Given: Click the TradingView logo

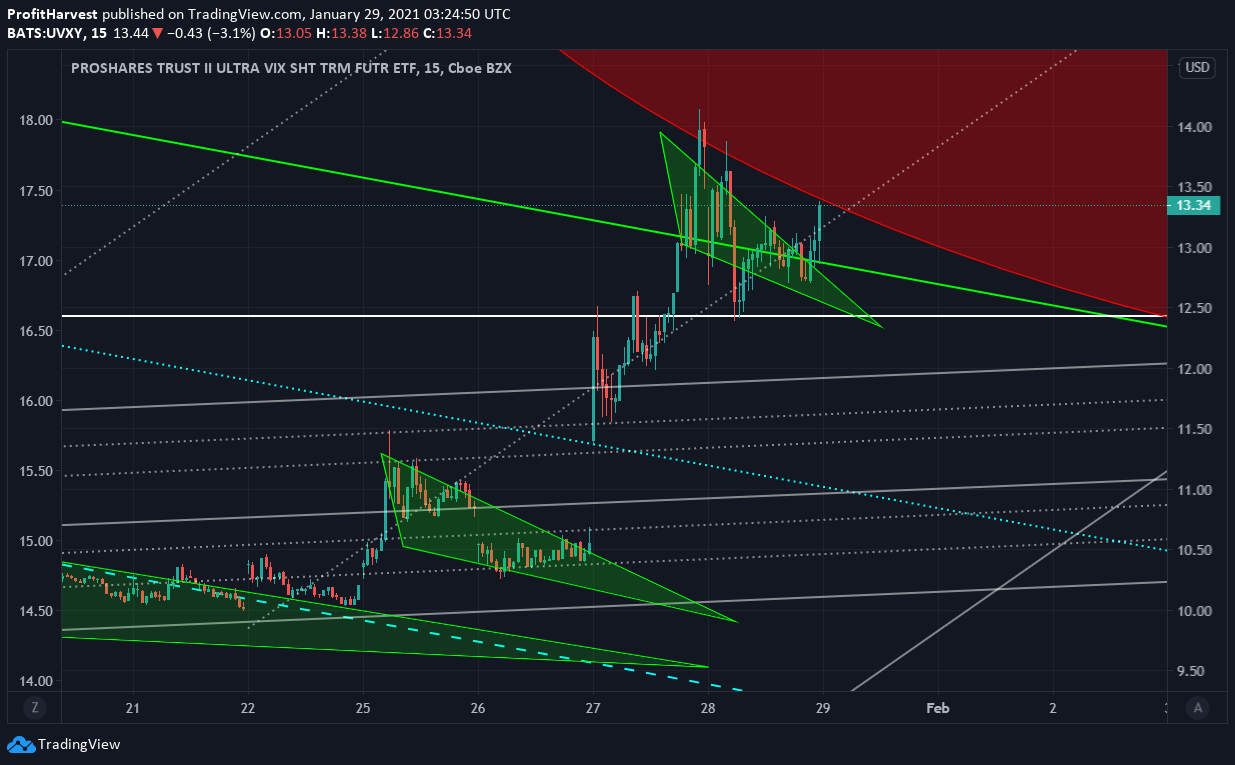Looking at the screenshot, I should tap(64, 744).
